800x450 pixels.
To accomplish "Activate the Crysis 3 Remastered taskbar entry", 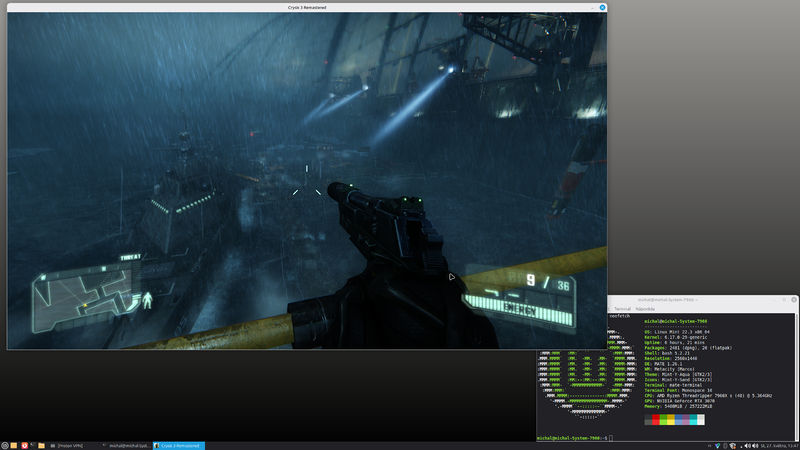I will point(179,445).
